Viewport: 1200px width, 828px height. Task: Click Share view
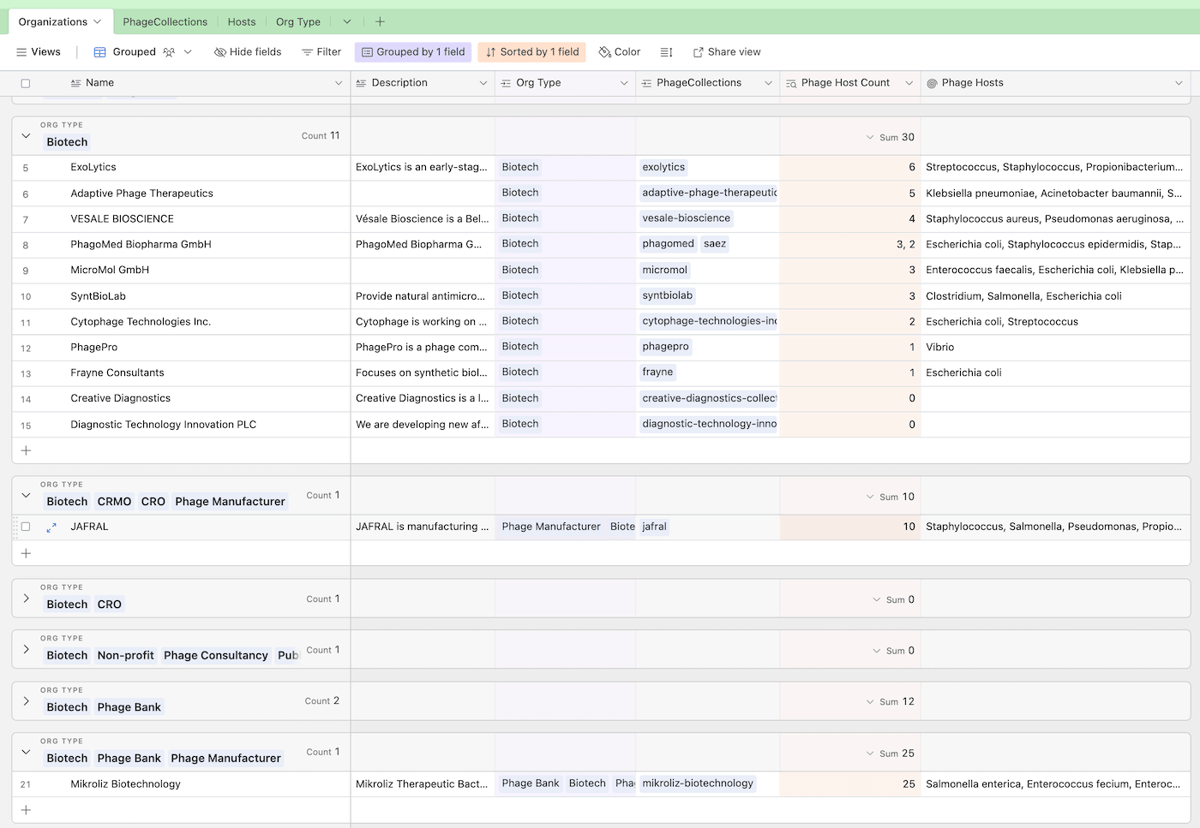point(727,52)
